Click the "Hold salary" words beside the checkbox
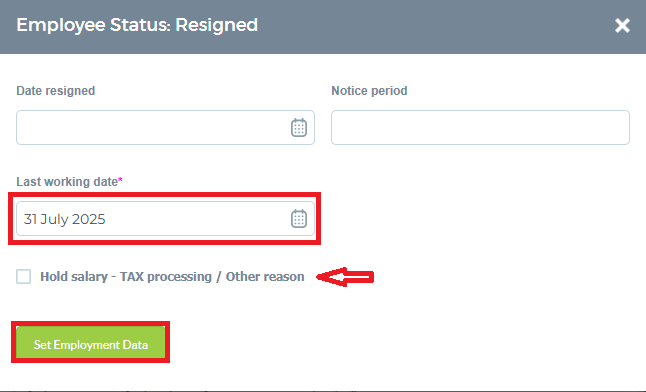The height and width of the screenshot is (392, 646). pos(74,277)
